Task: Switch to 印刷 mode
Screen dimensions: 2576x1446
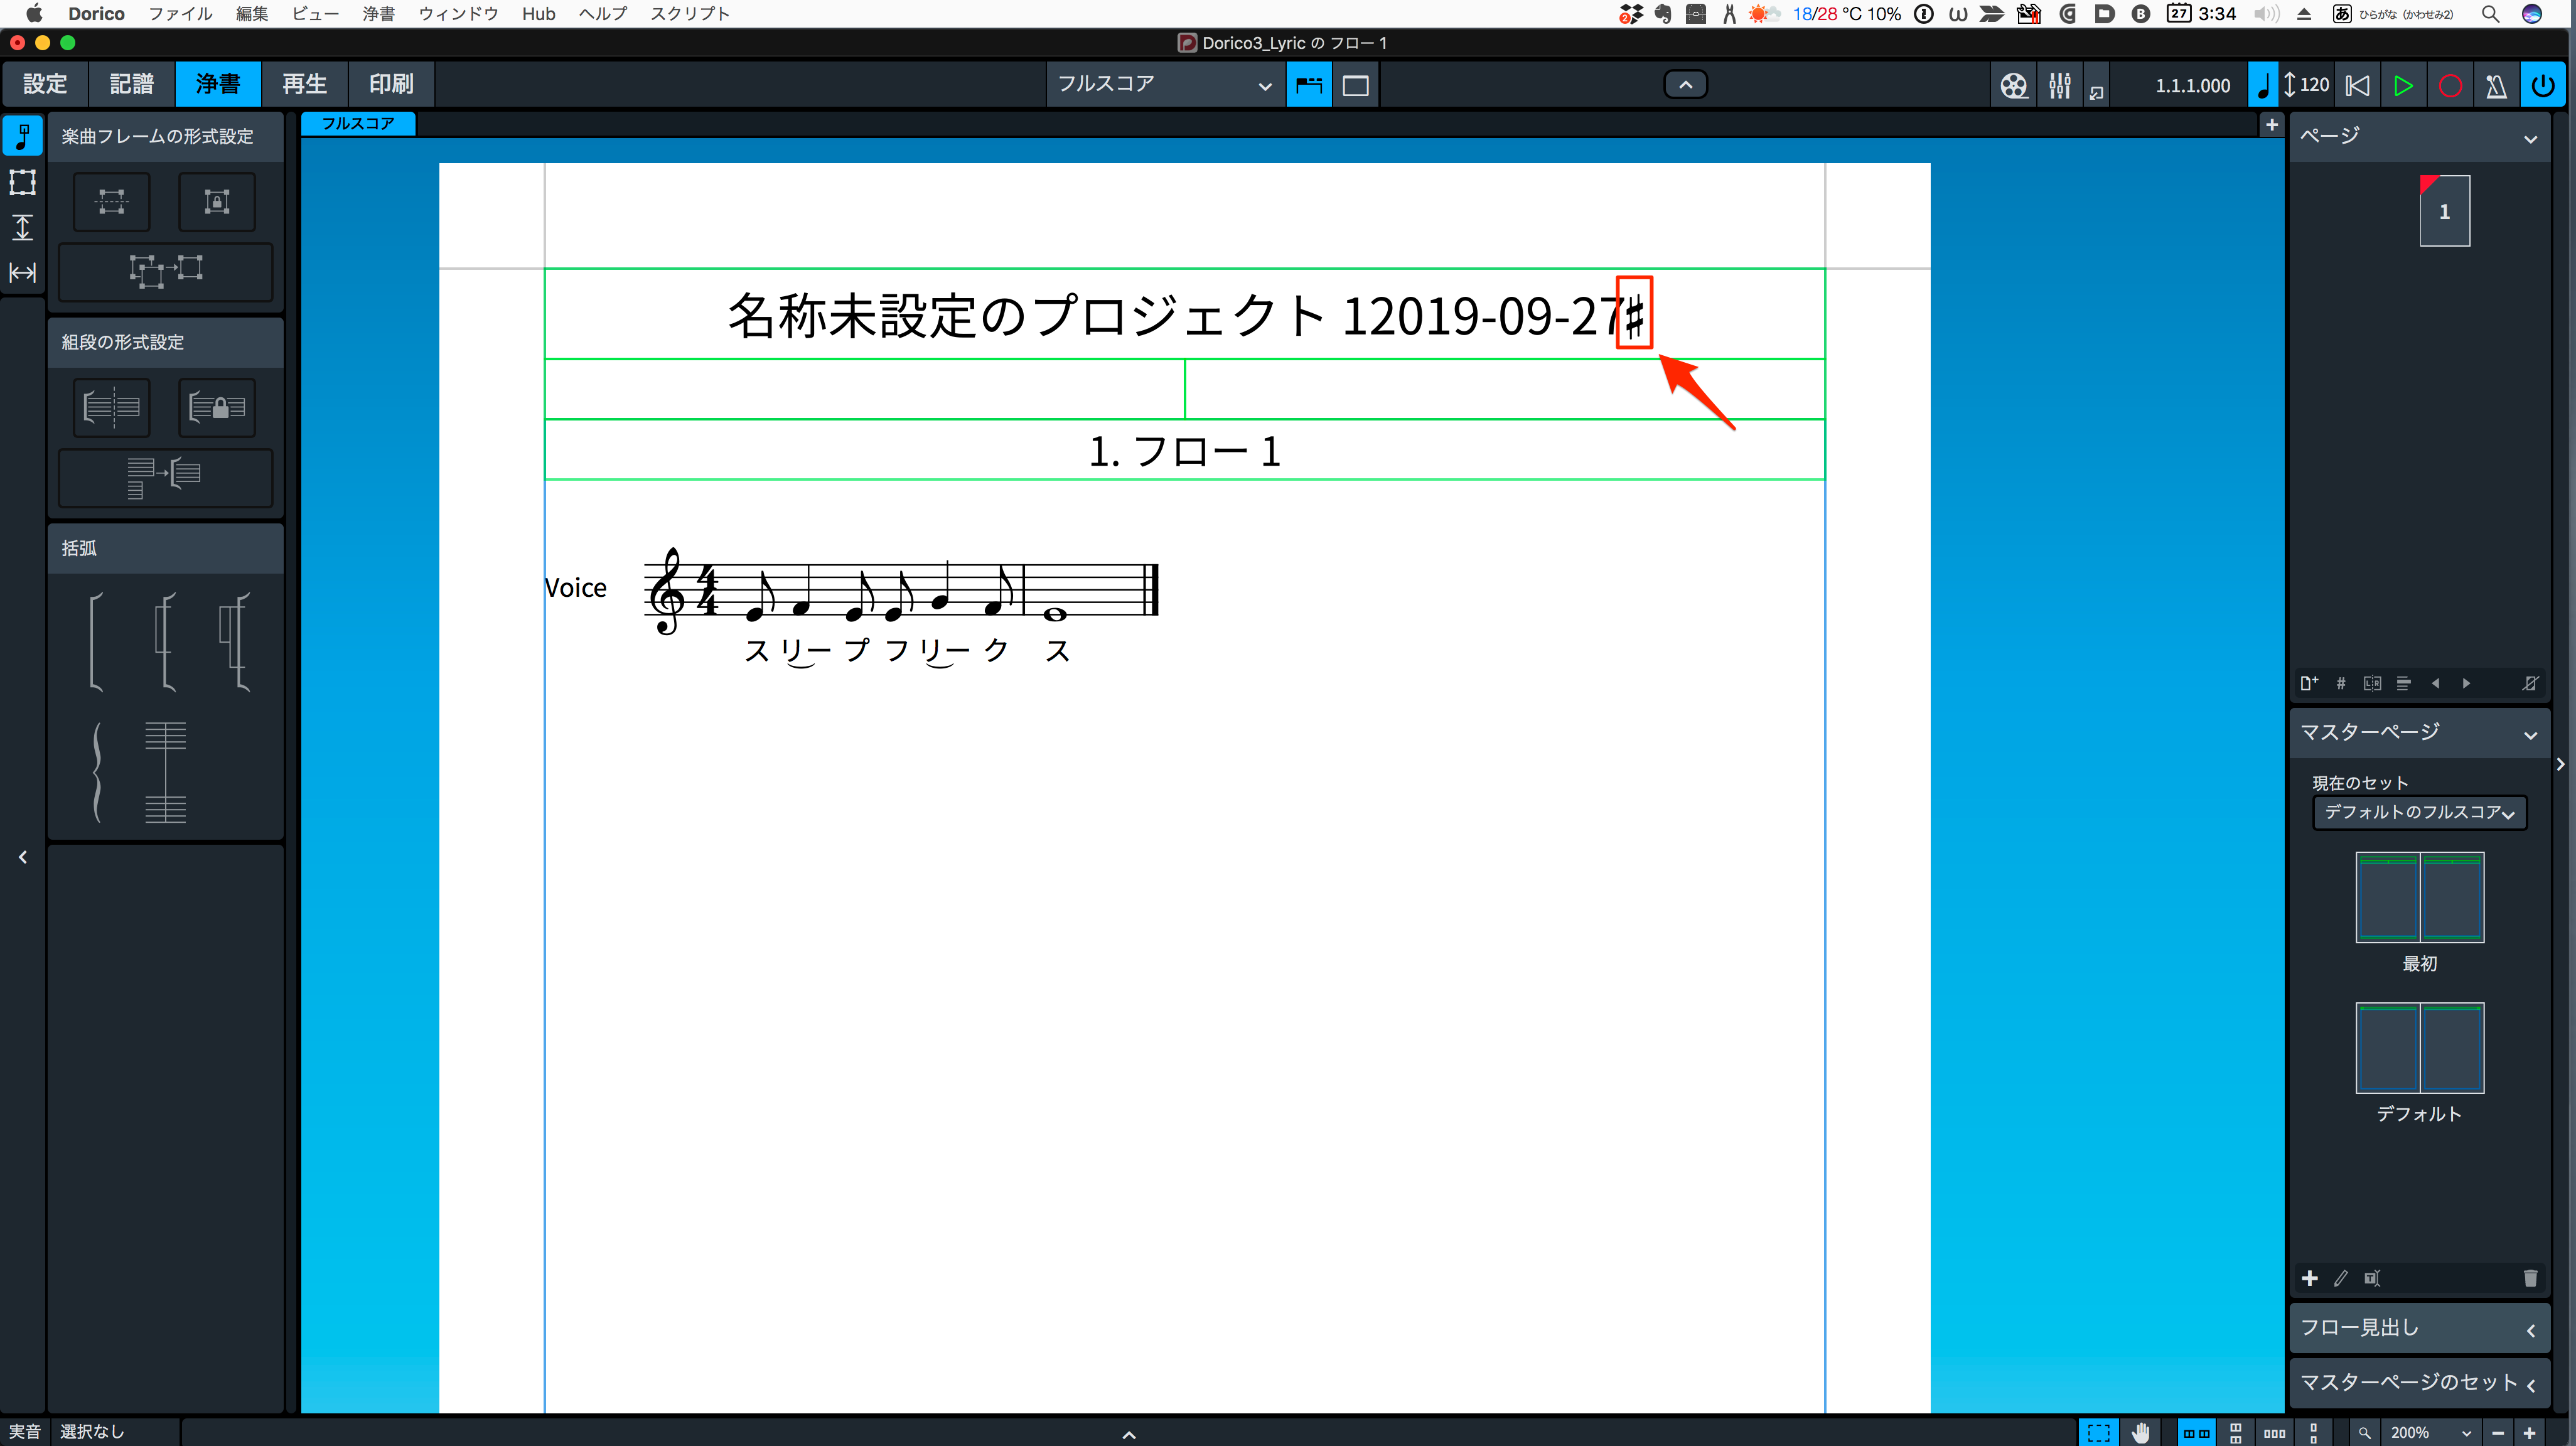Action: click(x=391, y=85)
